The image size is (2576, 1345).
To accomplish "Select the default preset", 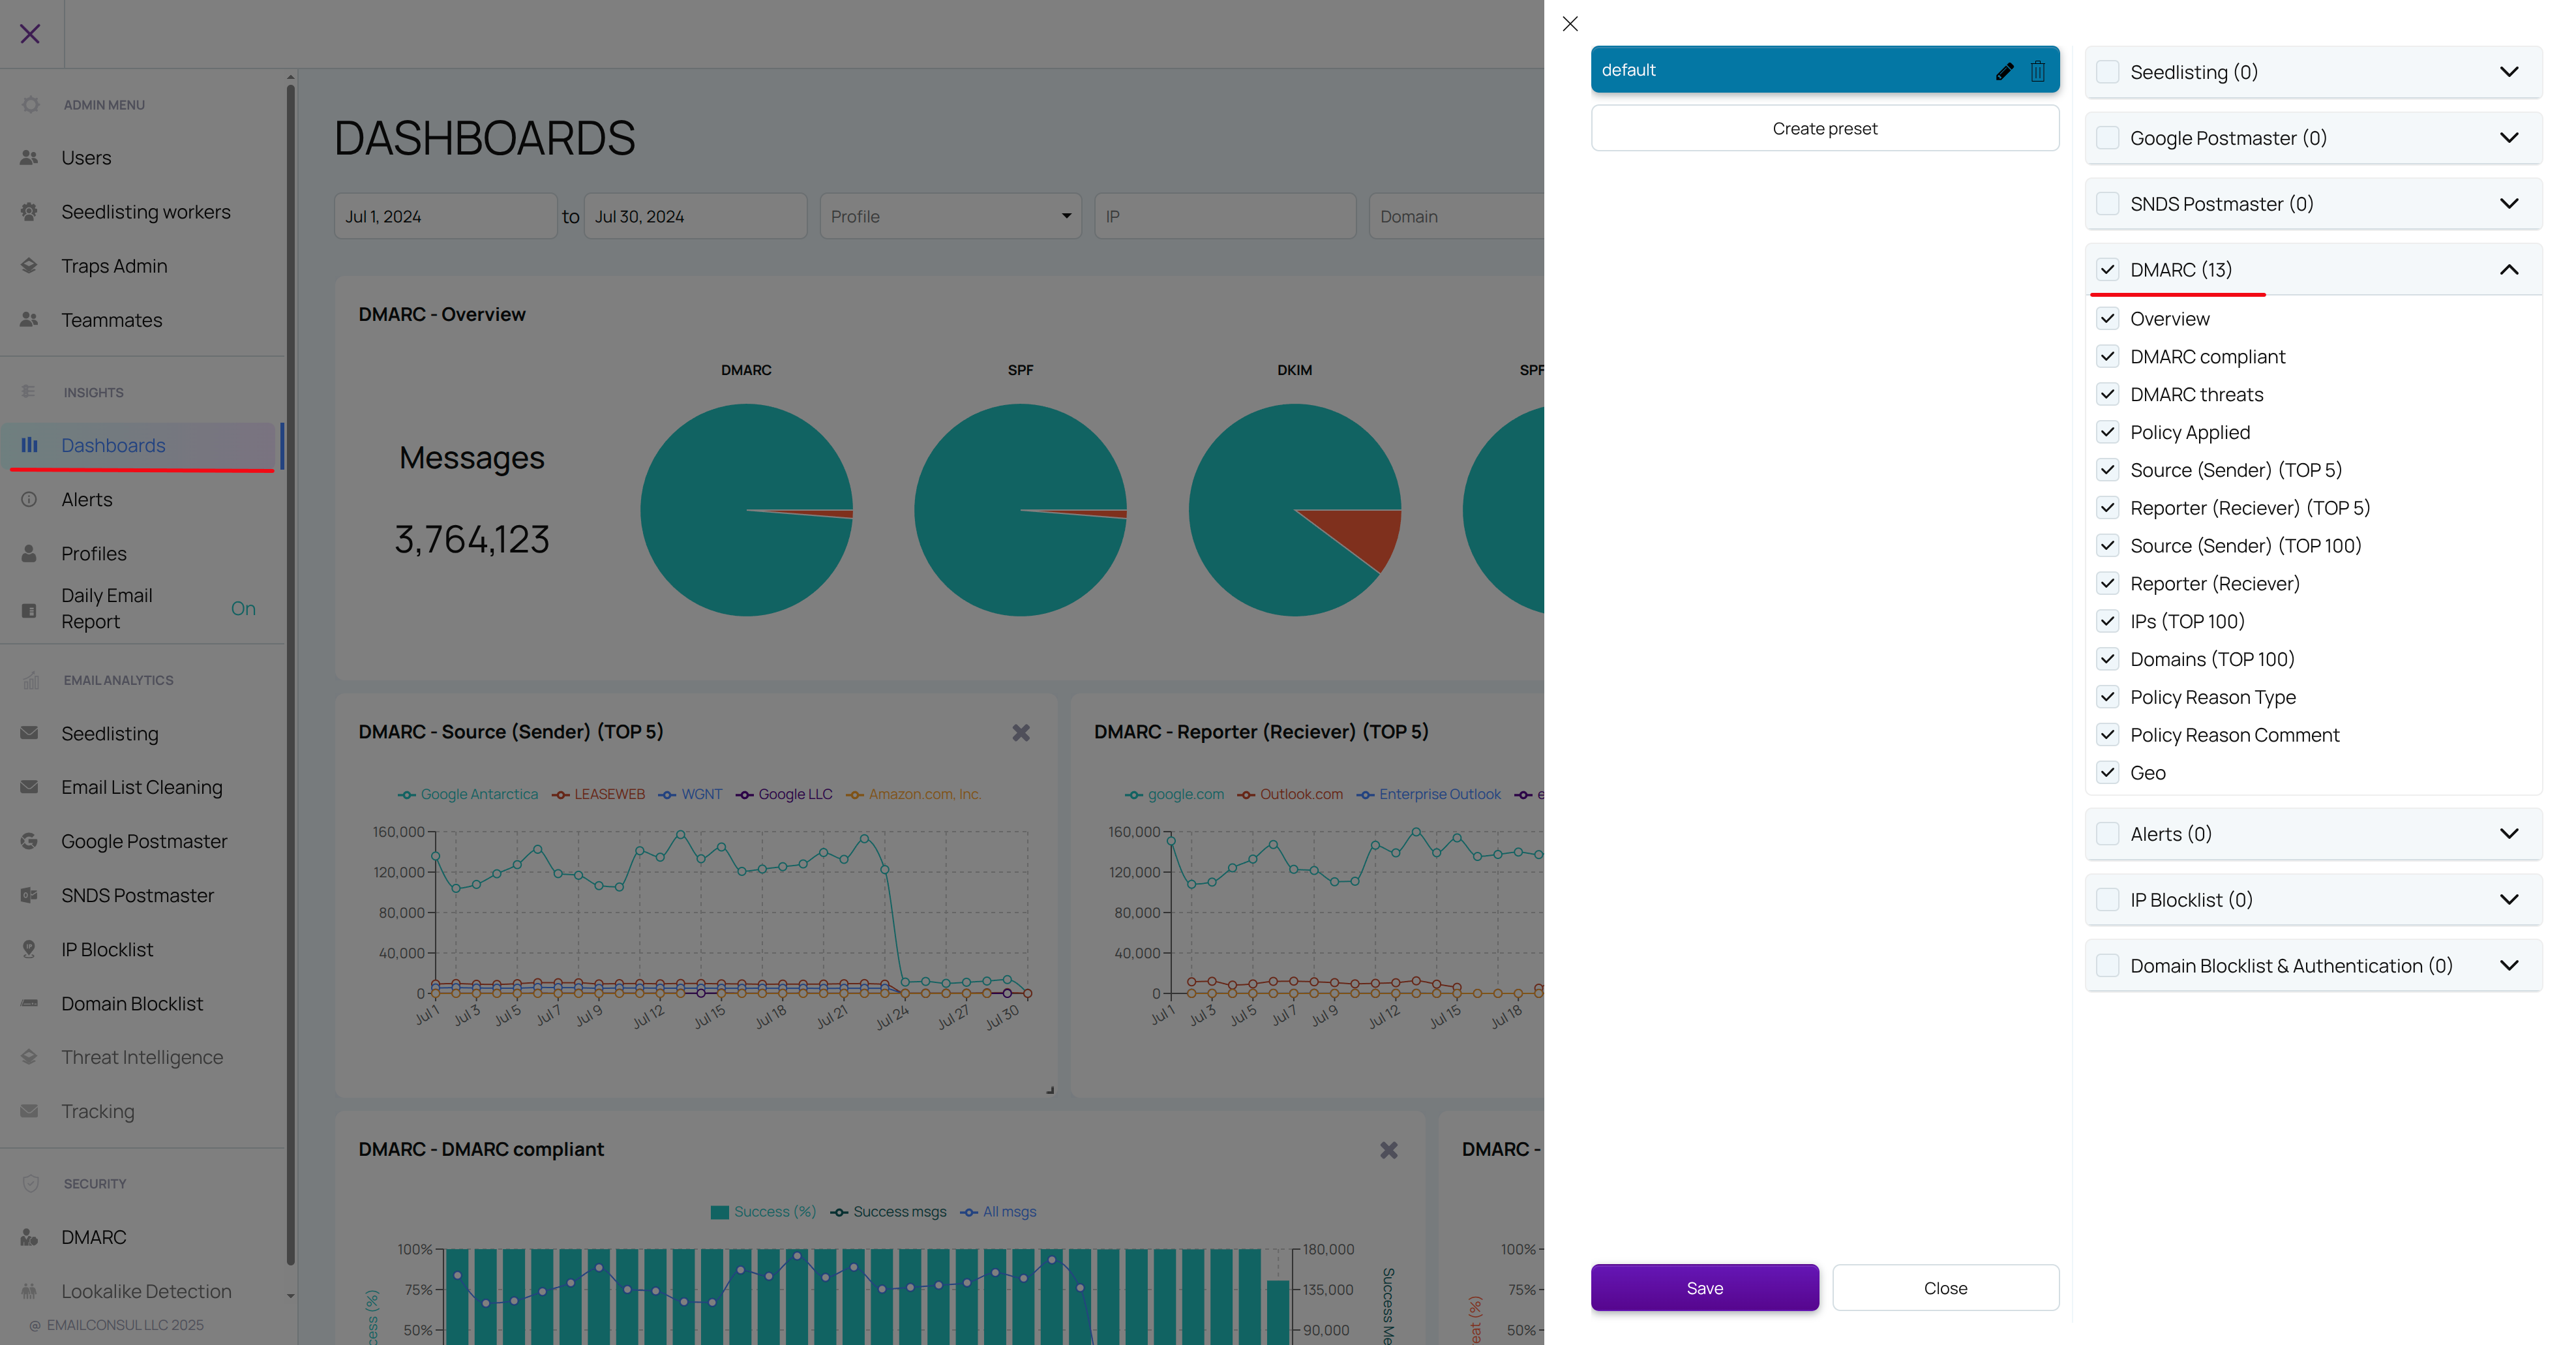I will pos(1824,70).
